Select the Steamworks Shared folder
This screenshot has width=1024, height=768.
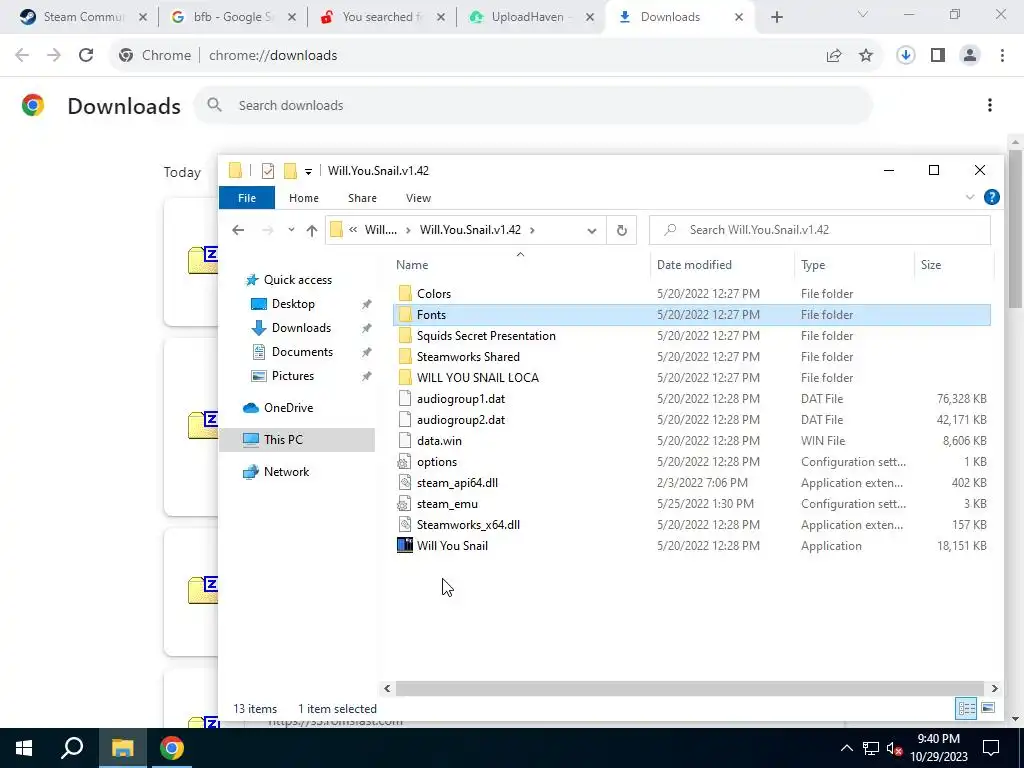click(468, 357)
